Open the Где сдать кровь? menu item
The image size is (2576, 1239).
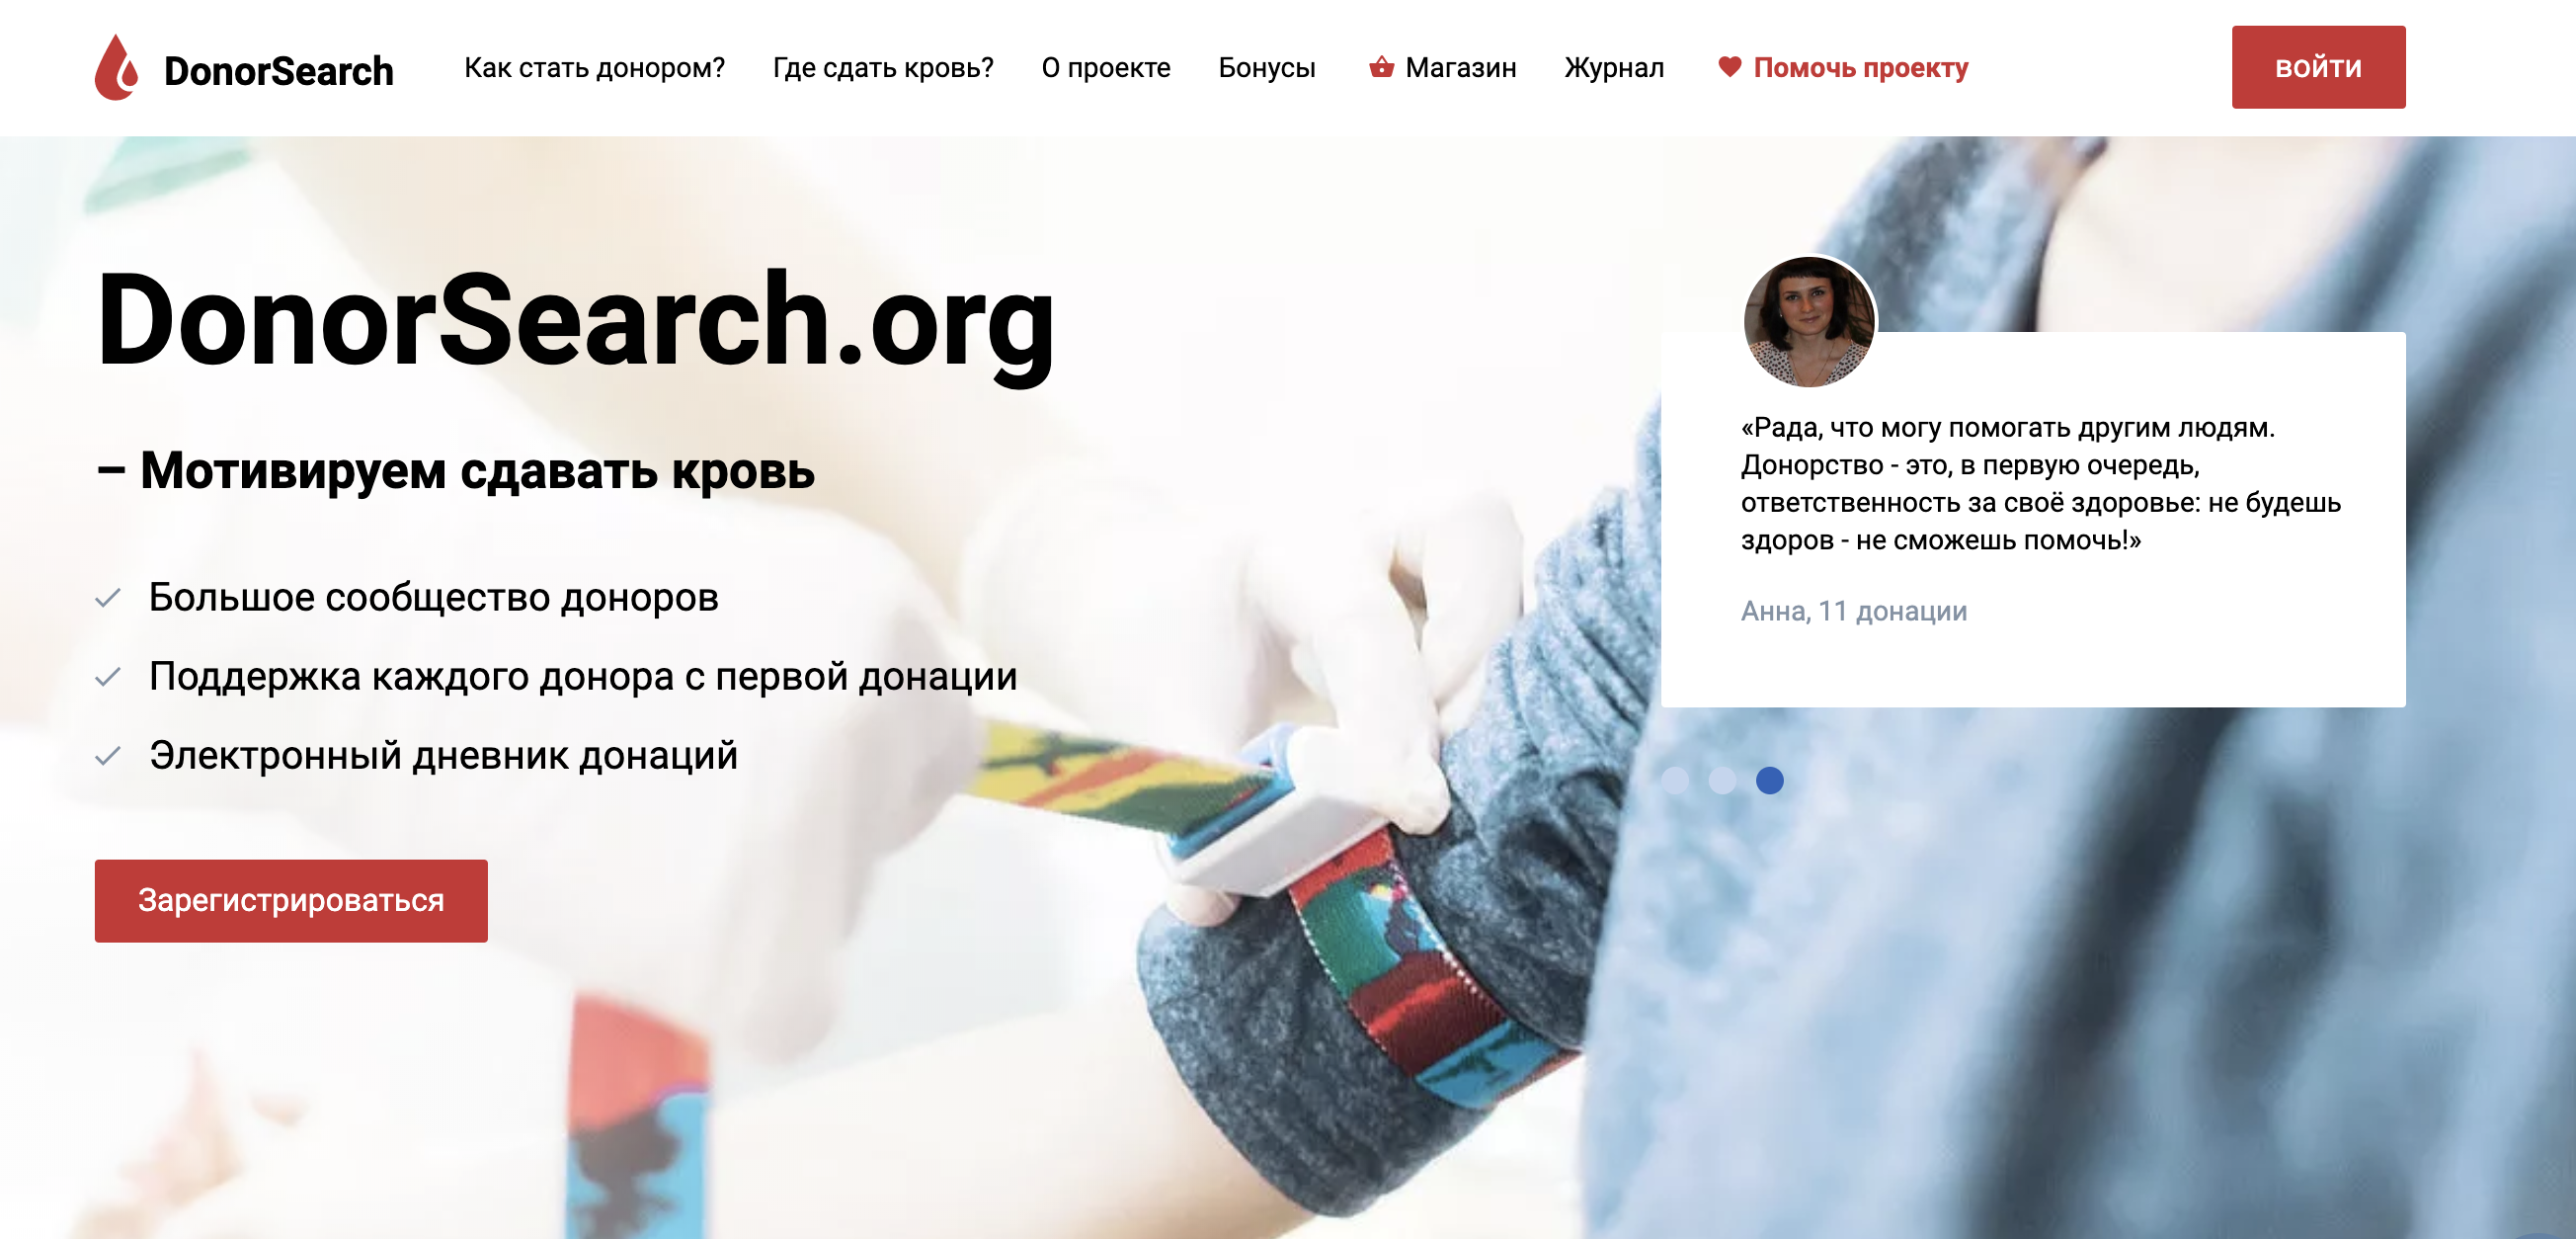tap(883, 68)
